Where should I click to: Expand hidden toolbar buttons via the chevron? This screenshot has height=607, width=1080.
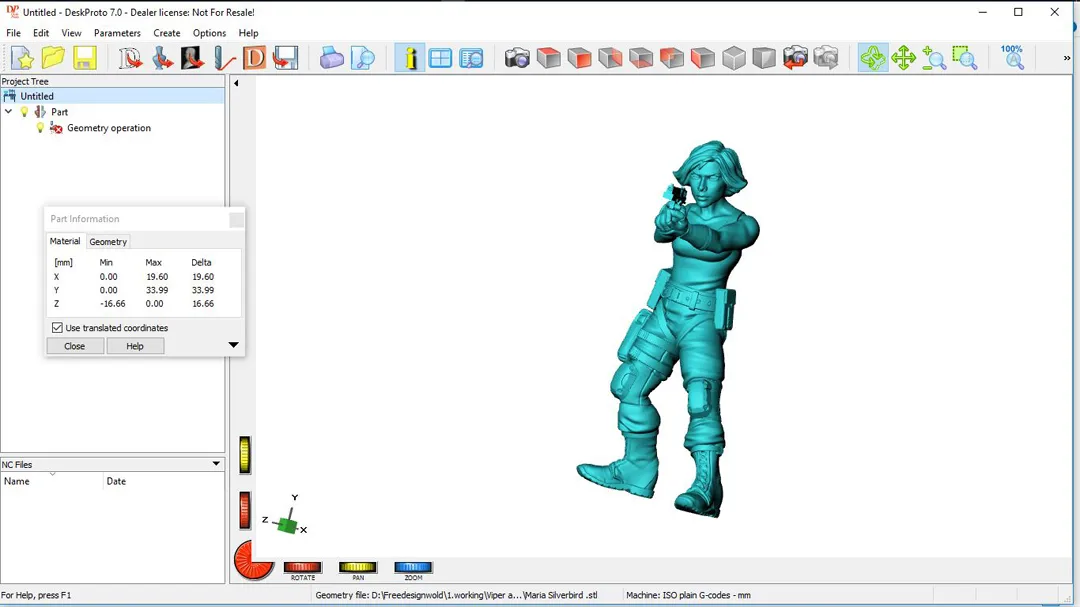click(1067, 58)
